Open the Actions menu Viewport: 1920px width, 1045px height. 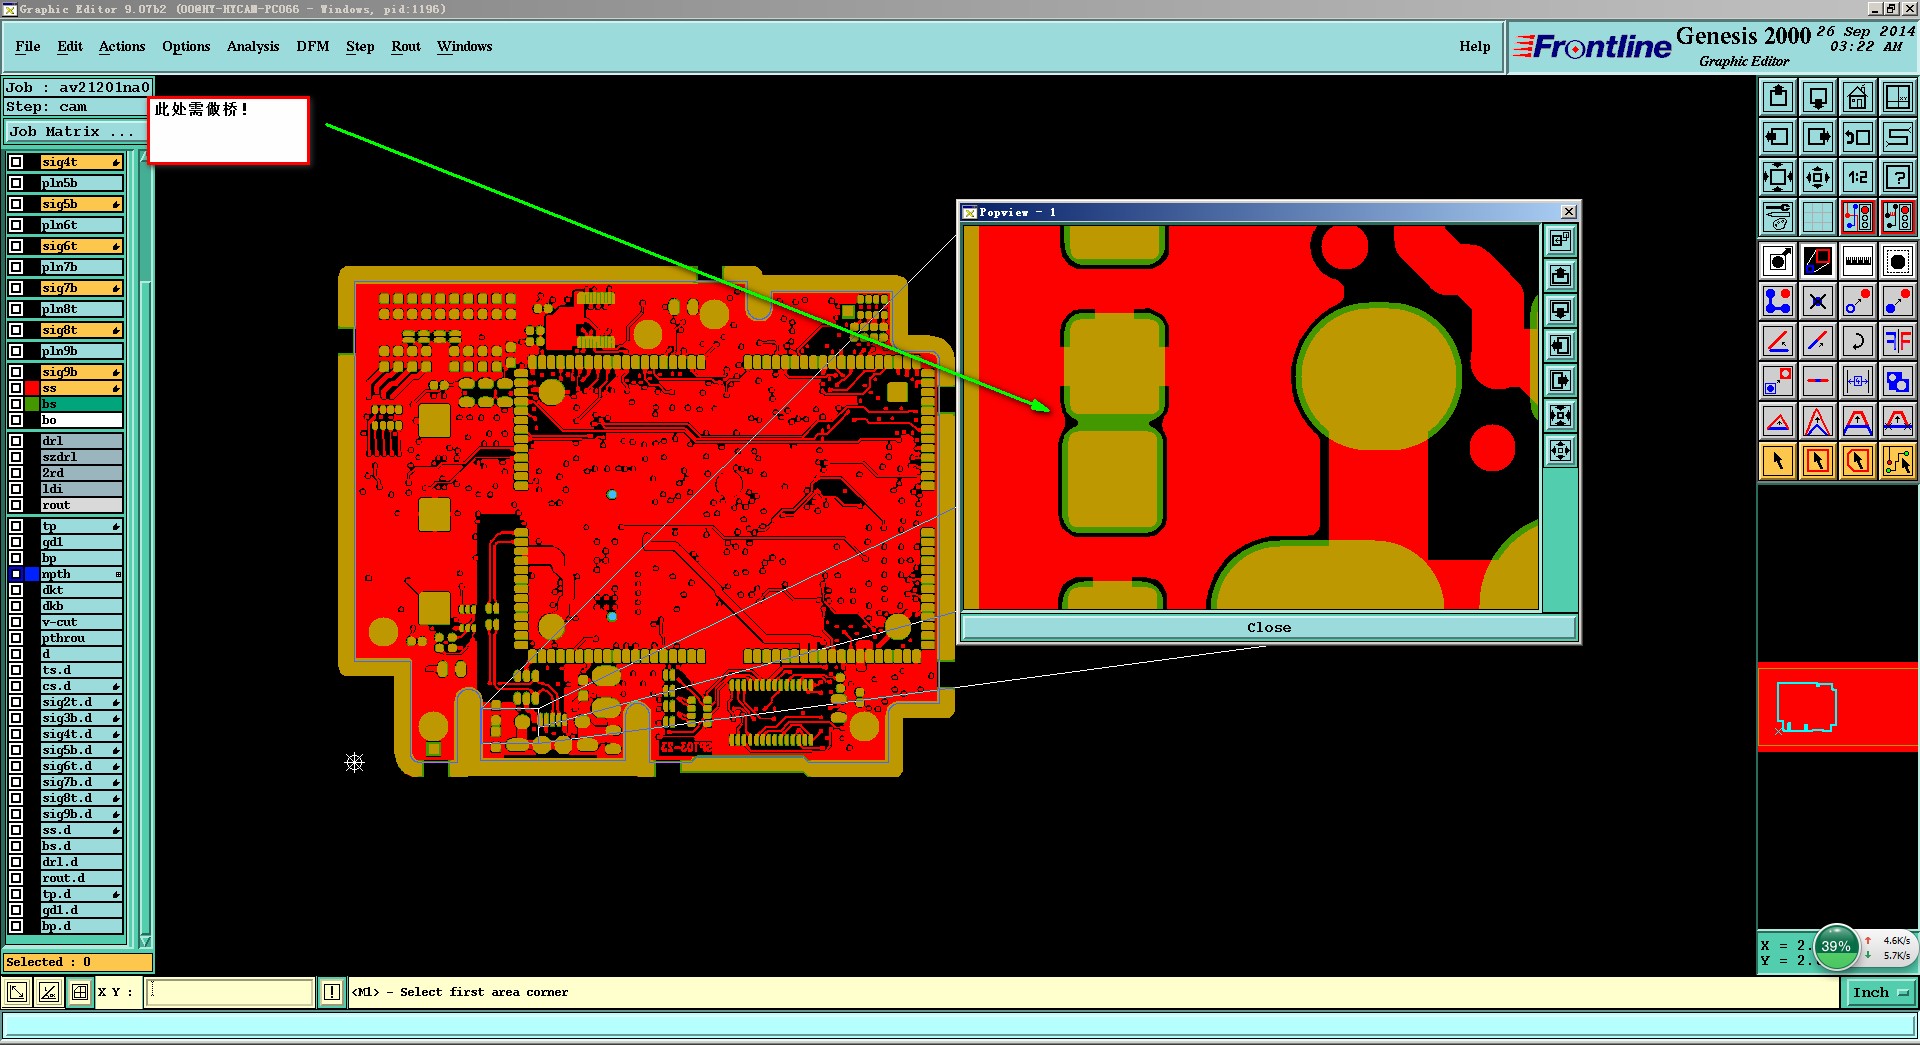coord(122,46)
